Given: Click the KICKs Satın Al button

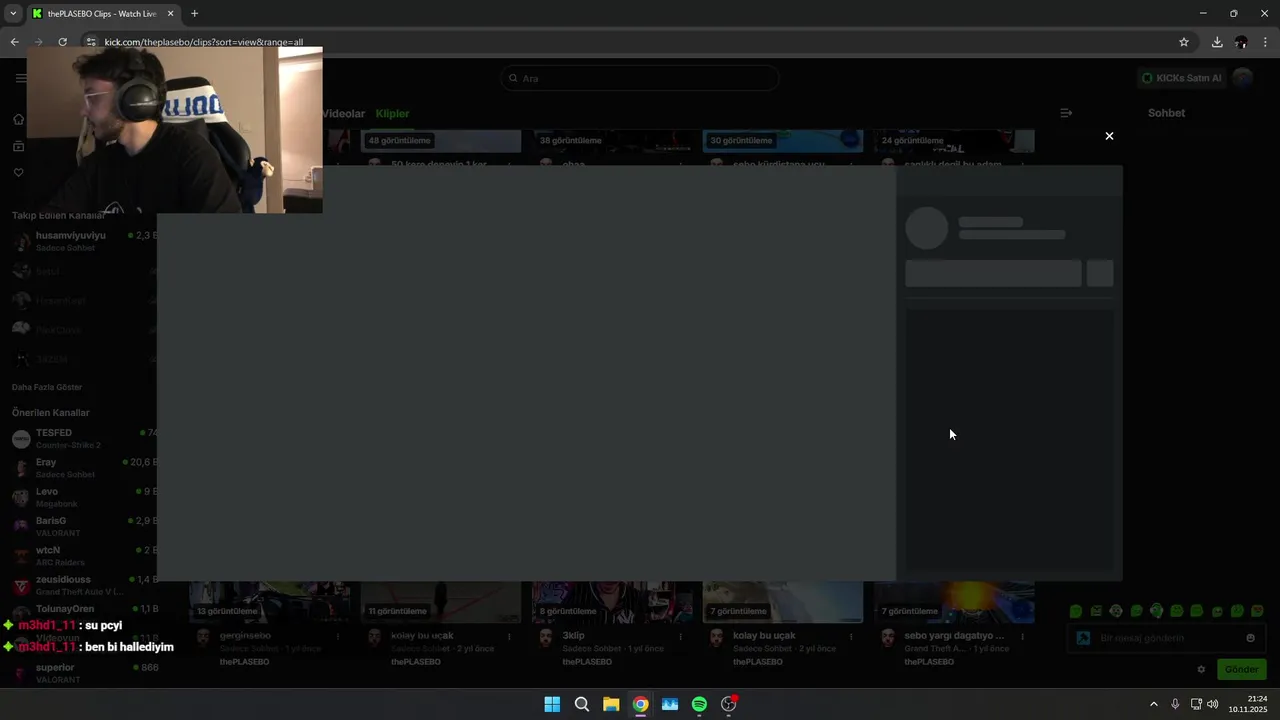Looking at the screenshot, I should click(1181, 78).
